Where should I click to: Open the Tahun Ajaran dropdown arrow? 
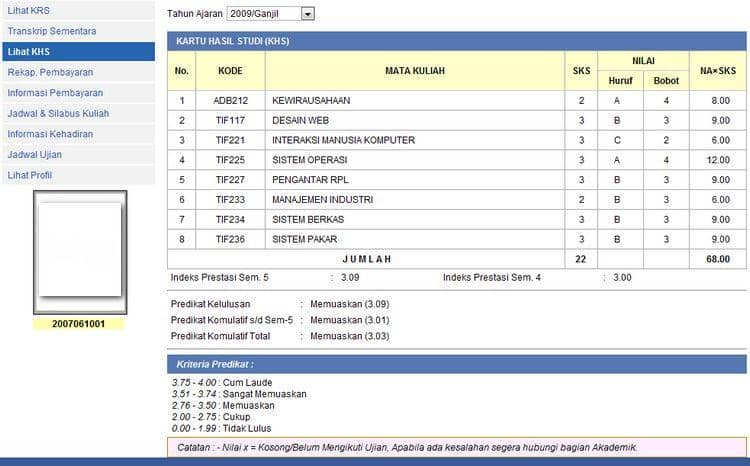coord(307,14)
